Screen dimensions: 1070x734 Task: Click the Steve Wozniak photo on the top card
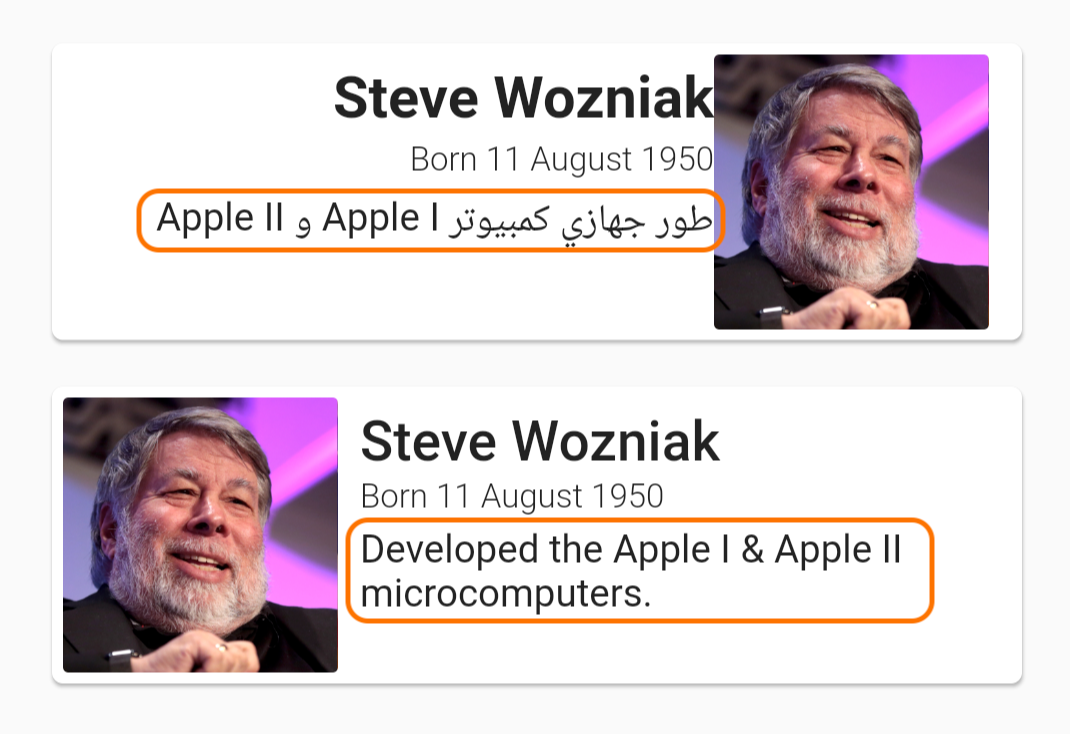point(850,190)
